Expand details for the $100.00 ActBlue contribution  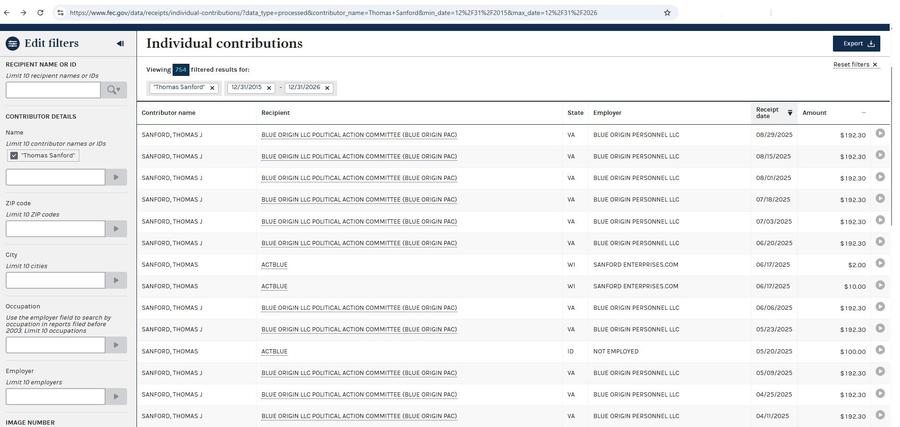pos(880,350)
